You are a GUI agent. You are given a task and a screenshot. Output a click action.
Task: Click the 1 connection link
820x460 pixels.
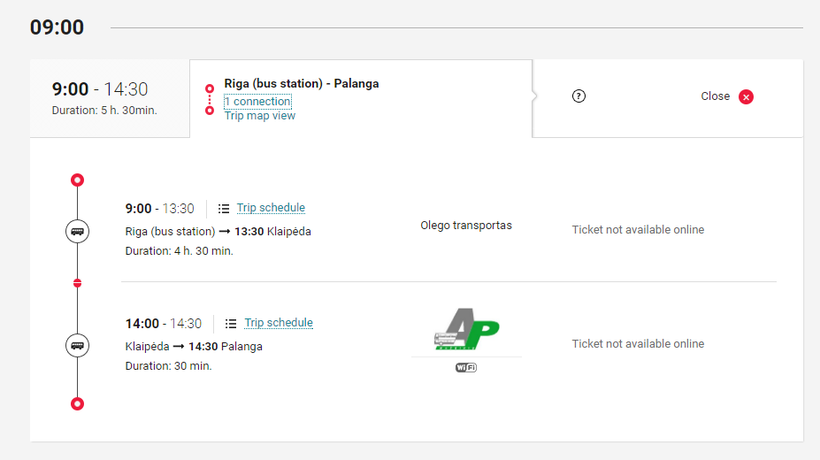pyautogui.click(x=258, y=101)
